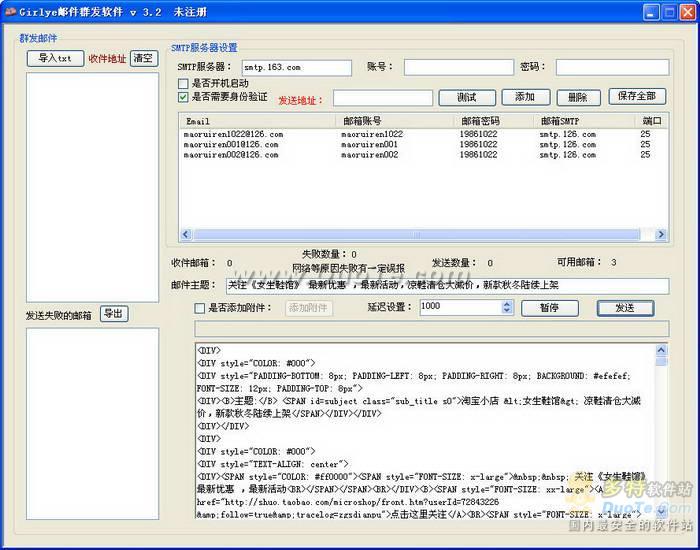
Task: Click the SMTP服务器 input field
Action: [x=296, y=67]
